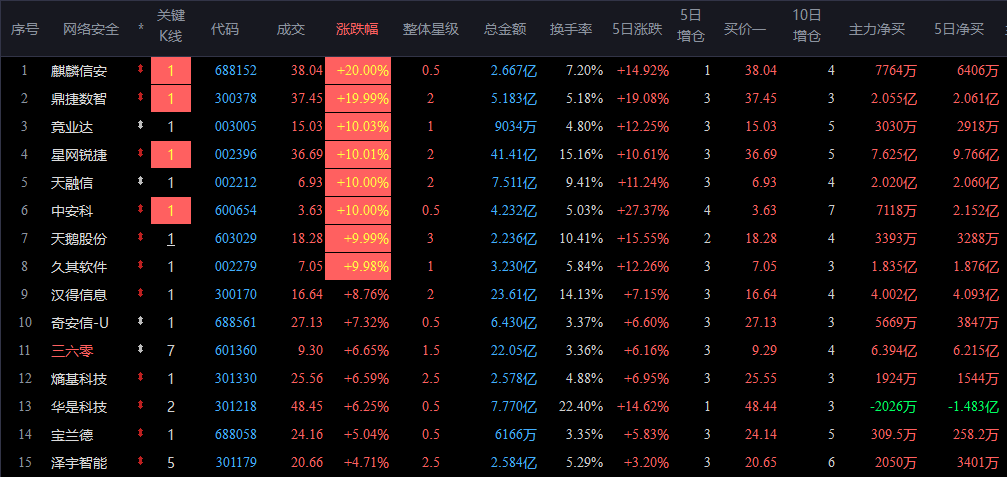Click 5日涨跌 value +27.37%

pos(644,211)
